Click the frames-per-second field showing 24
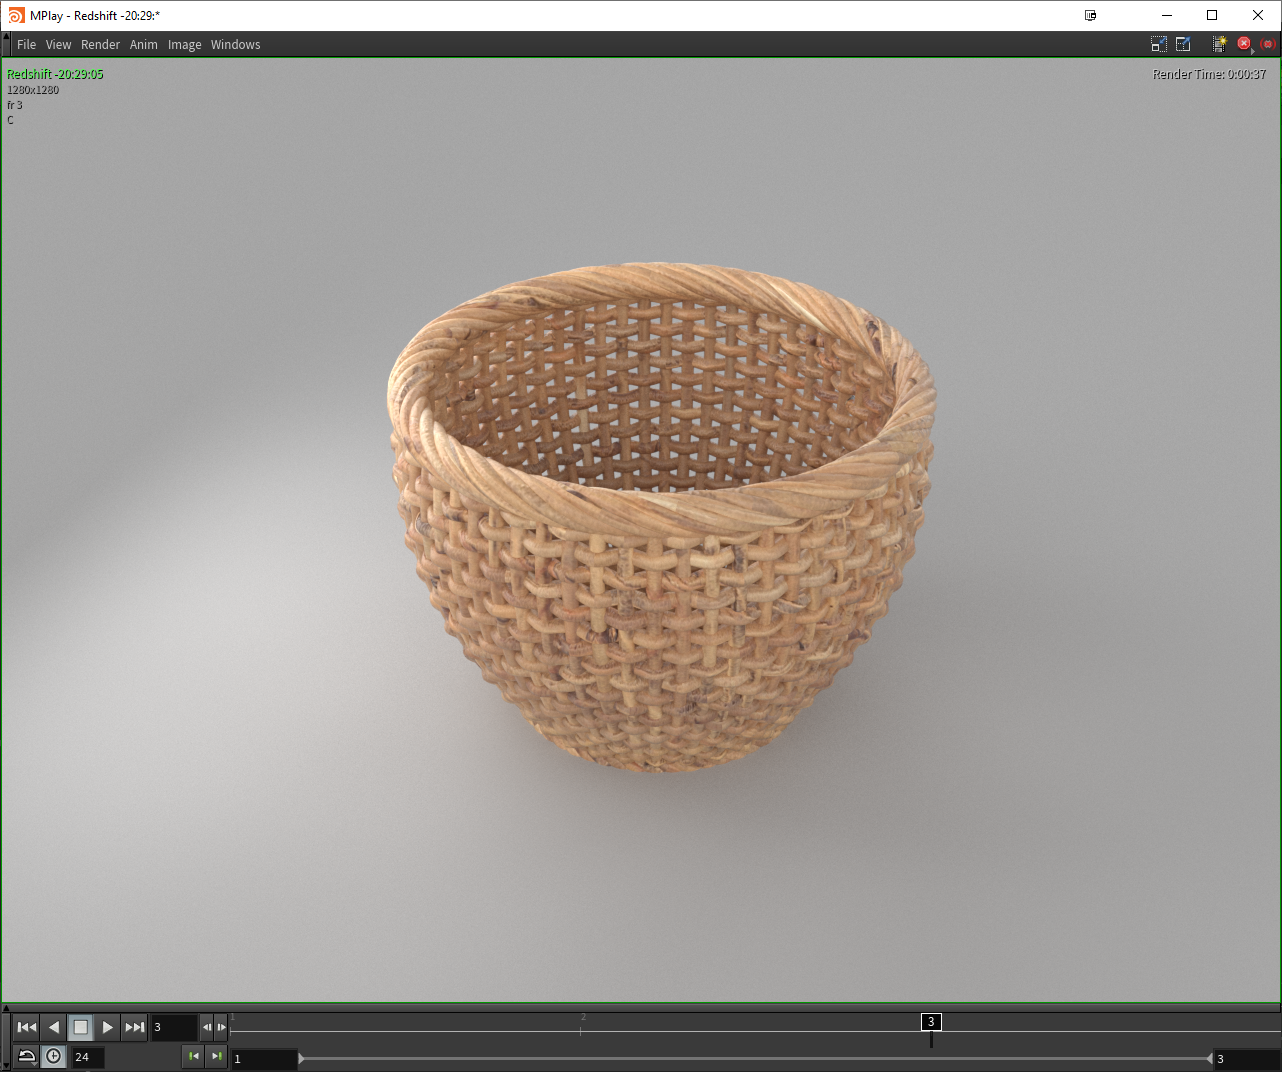1282x1072 pixels. [87, 1057]
